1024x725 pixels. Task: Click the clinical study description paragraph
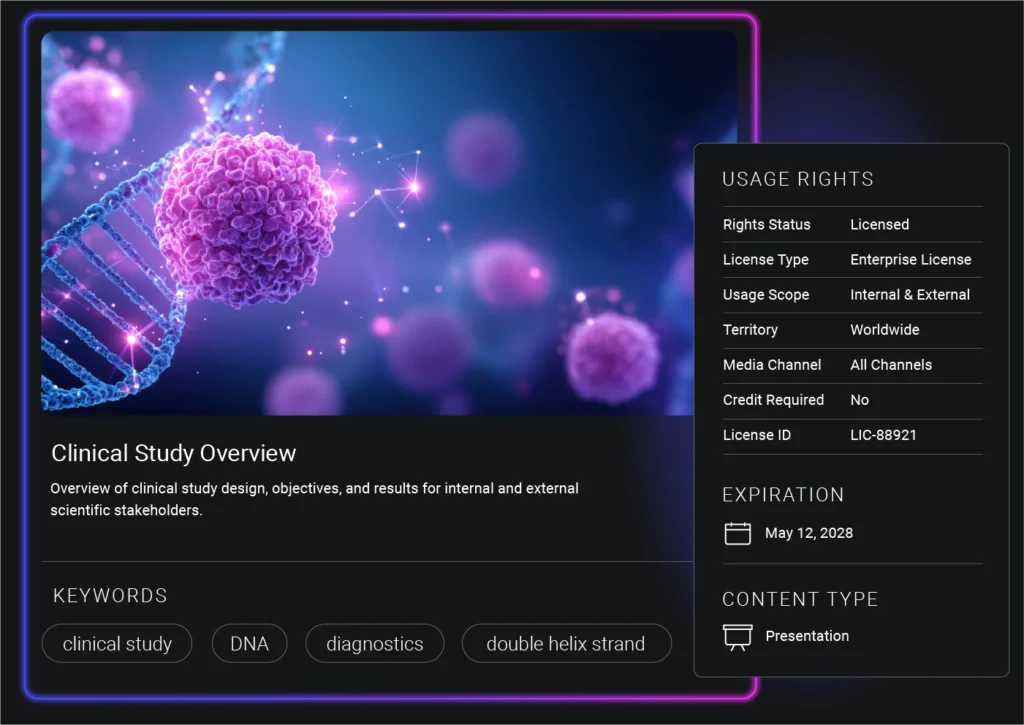(314, 499)
